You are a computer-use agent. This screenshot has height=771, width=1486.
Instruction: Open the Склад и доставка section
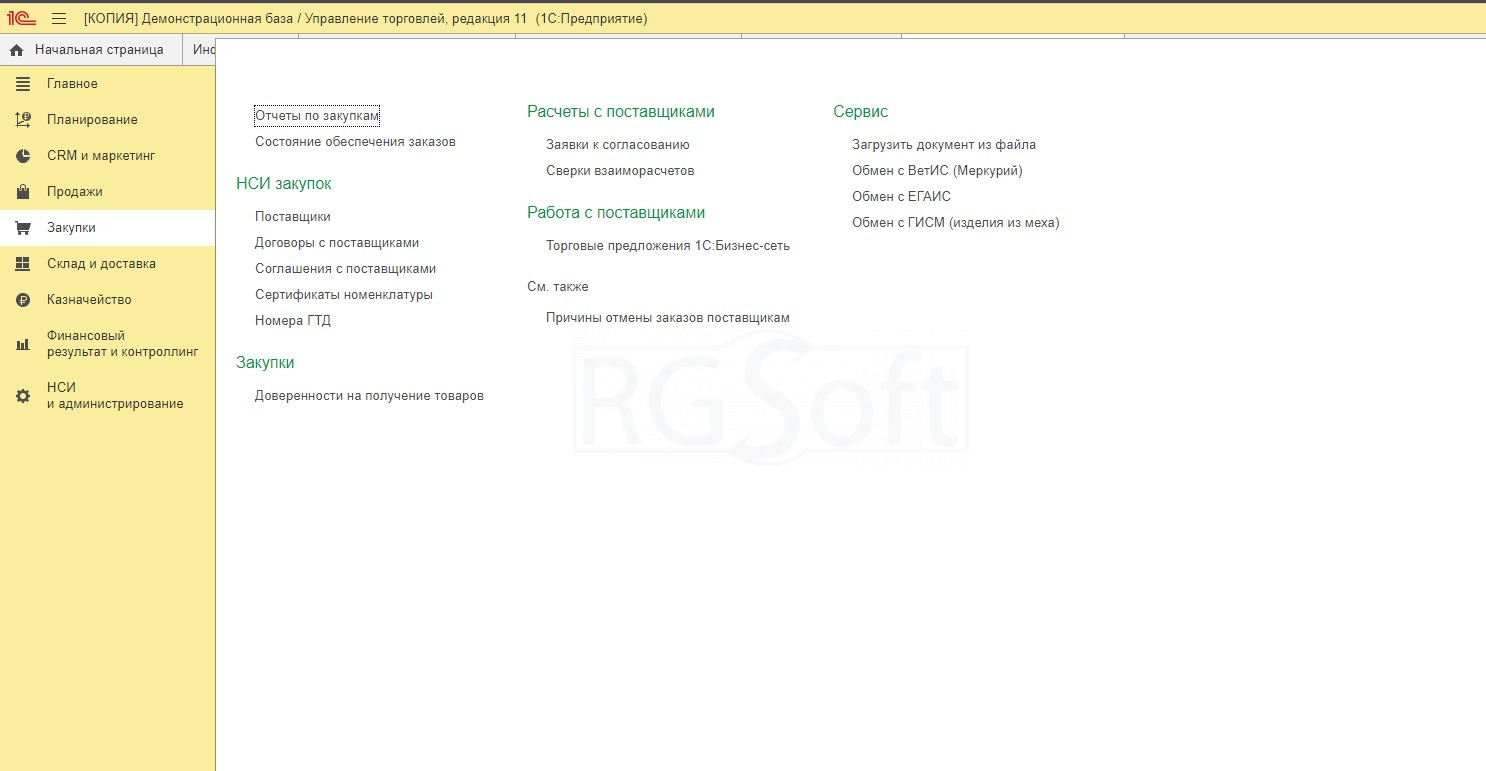coord(107,264)
